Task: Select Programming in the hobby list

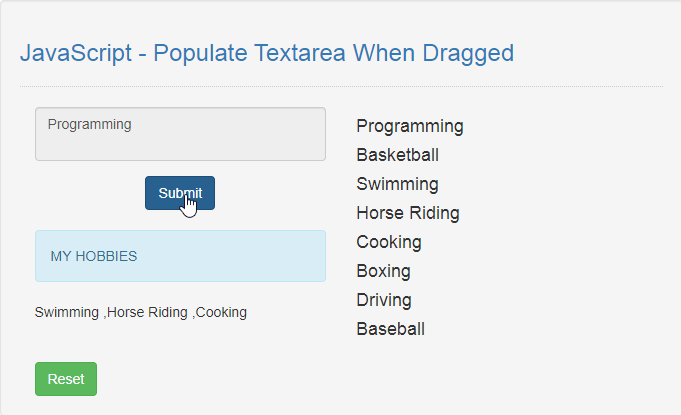Action: [x=410, y=126]
